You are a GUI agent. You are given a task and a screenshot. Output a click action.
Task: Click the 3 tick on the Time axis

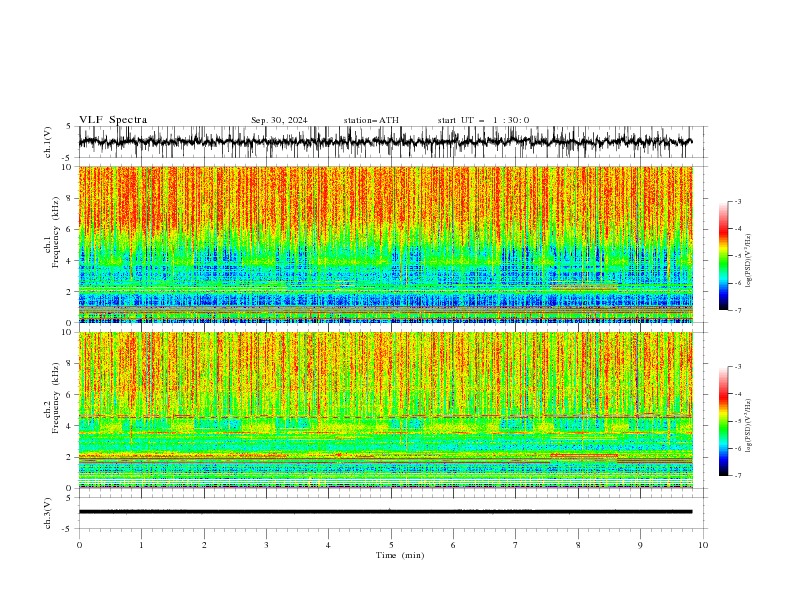tap(266, 545)
